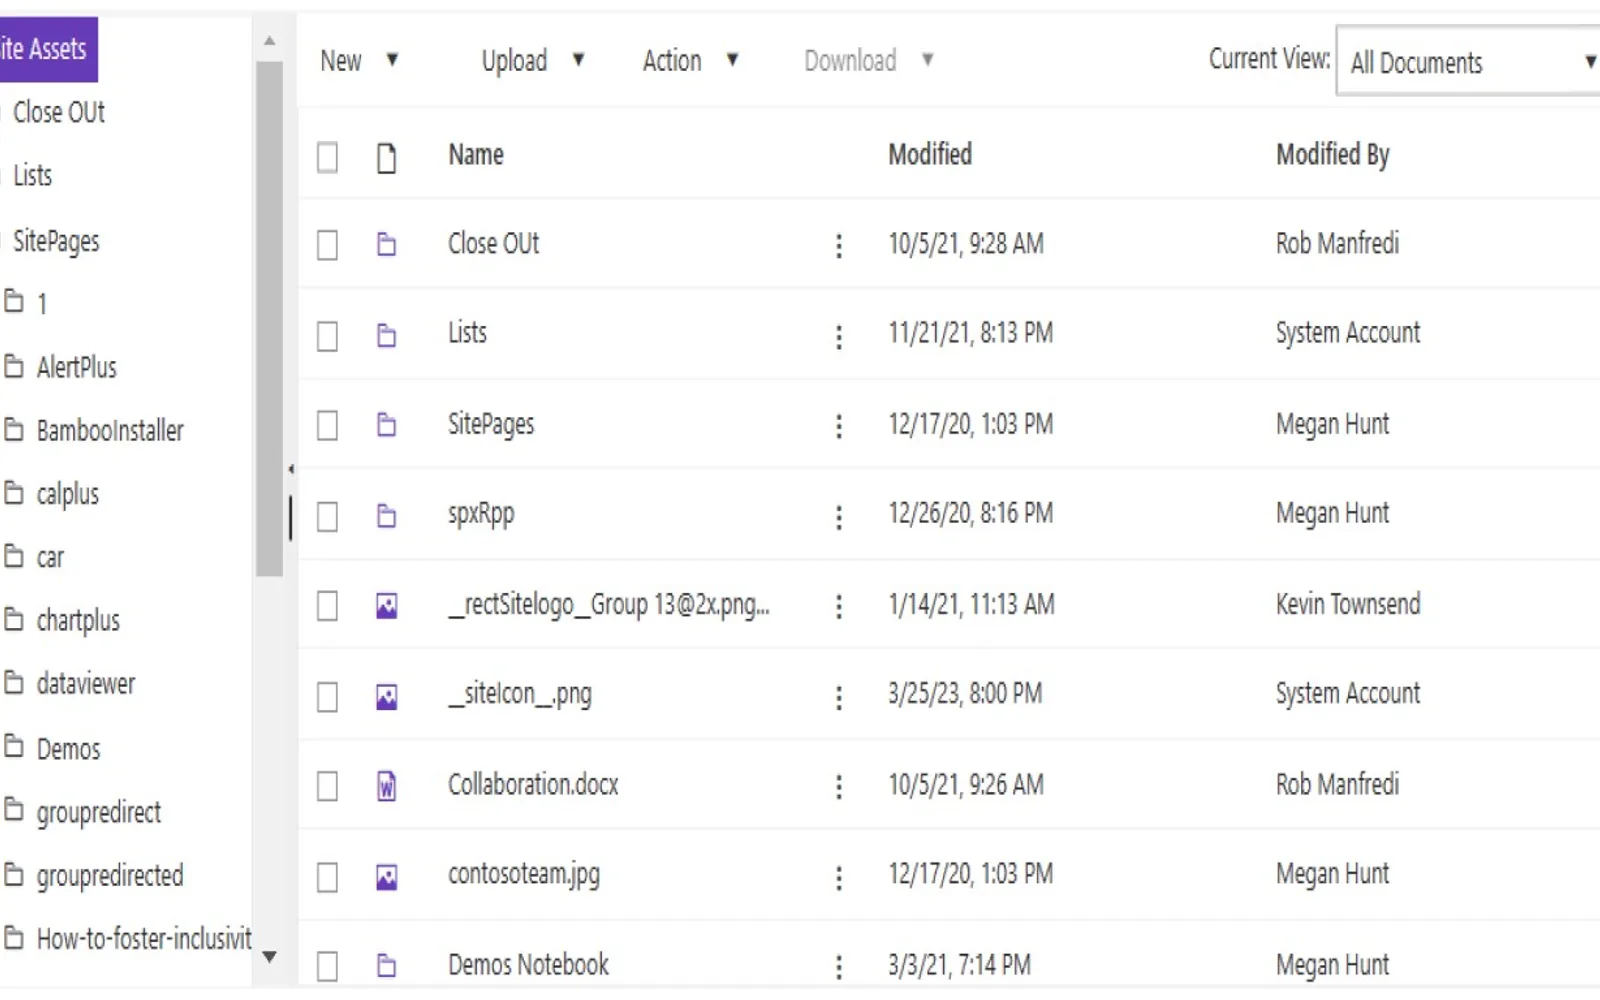The image size is (1600, 1000).
Task: Tick the select-all checkbox in header
Action: point(327,157)
